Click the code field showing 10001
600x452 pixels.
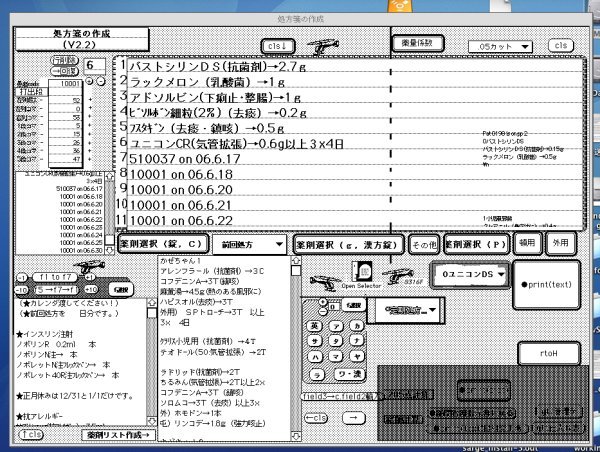point(65,84)
